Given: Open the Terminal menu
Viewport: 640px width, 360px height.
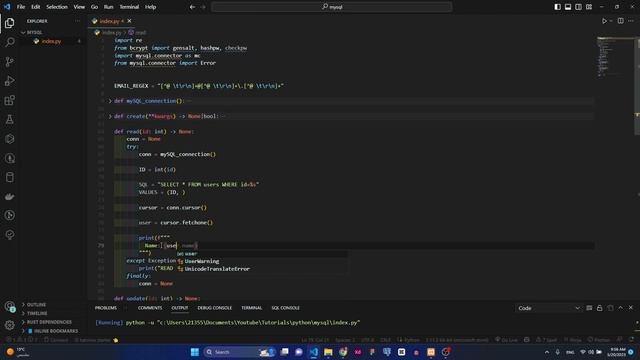Looking at the screenshot, I should [129, 7].
